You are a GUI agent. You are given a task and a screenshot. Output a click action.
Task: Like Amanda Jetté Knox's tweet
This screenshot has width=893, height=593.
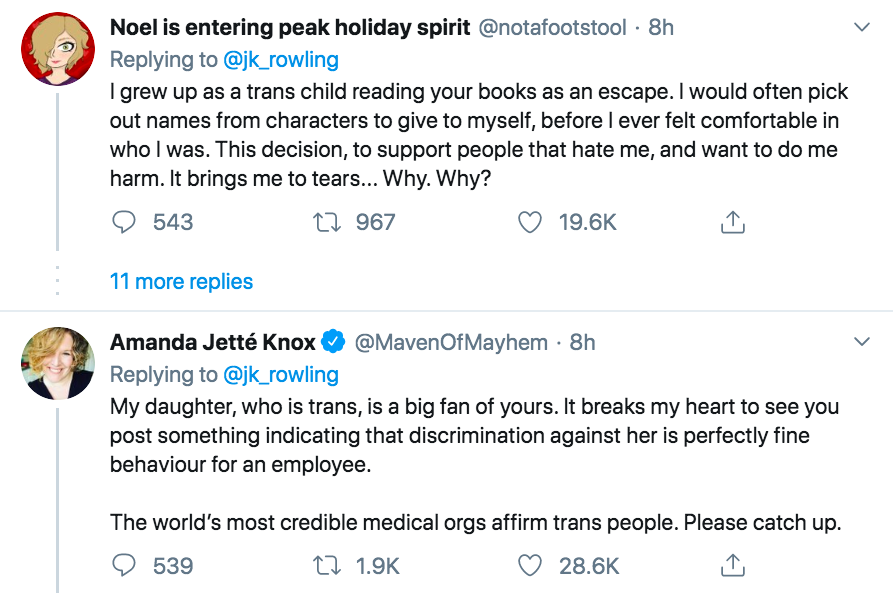point(530,566)
